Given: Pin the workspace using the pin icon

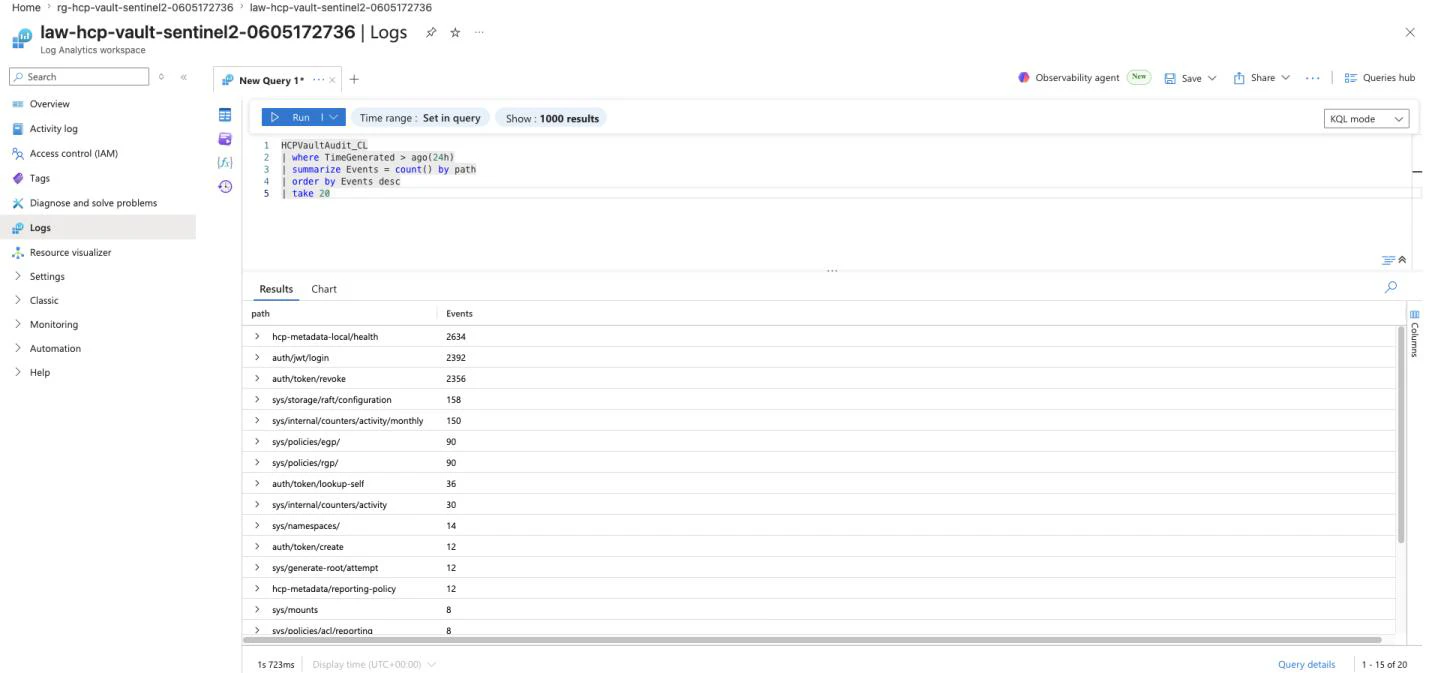Looking at the screenshot, I should coord(431,32).
